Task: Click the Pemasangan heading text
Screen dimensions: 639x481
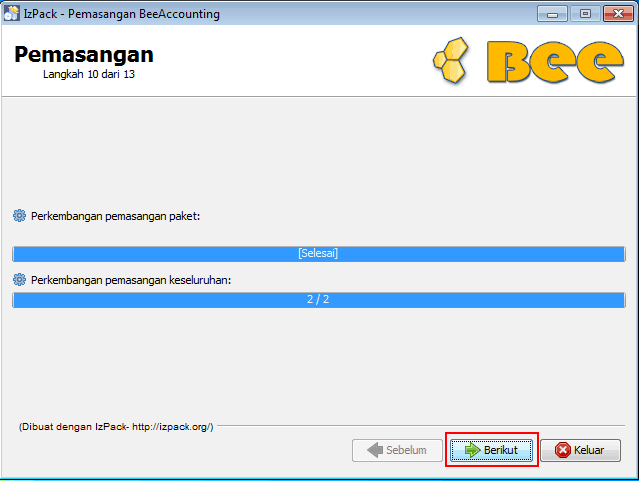Action: [x=84, y=55]
